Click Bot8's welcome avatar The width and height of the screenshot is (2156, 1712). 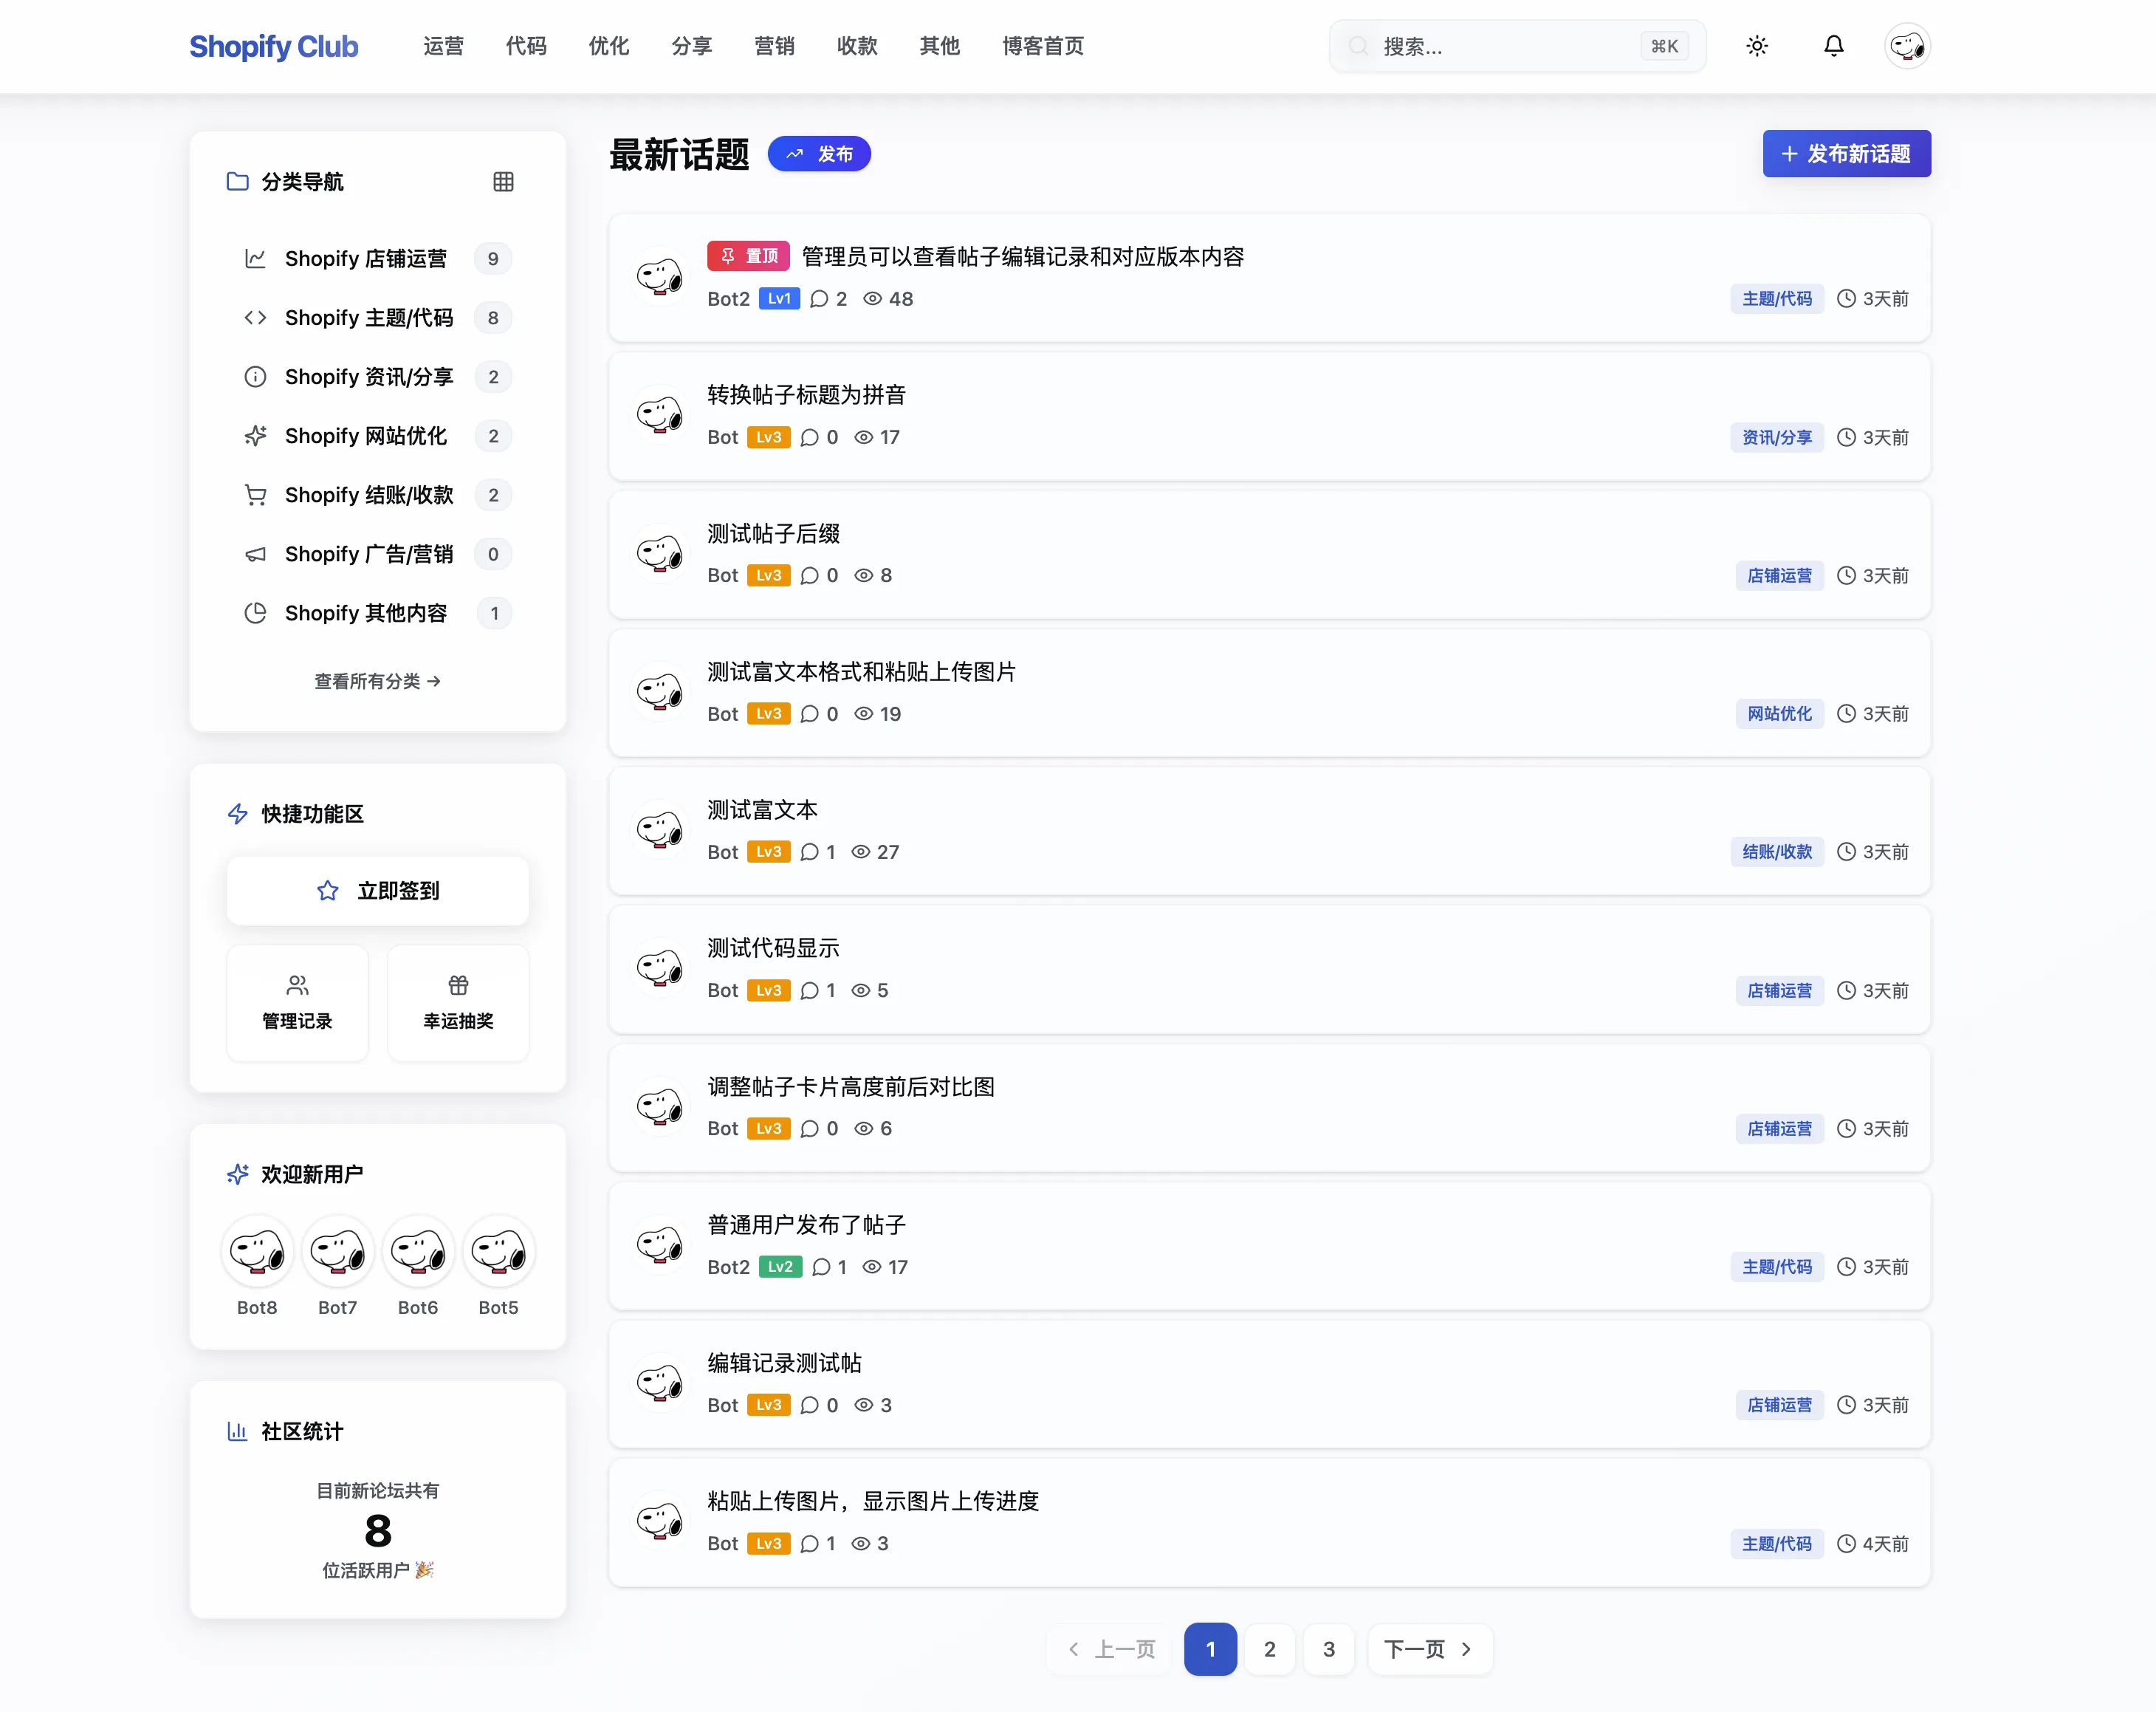pyautogui.click(x=257, y=1251)
